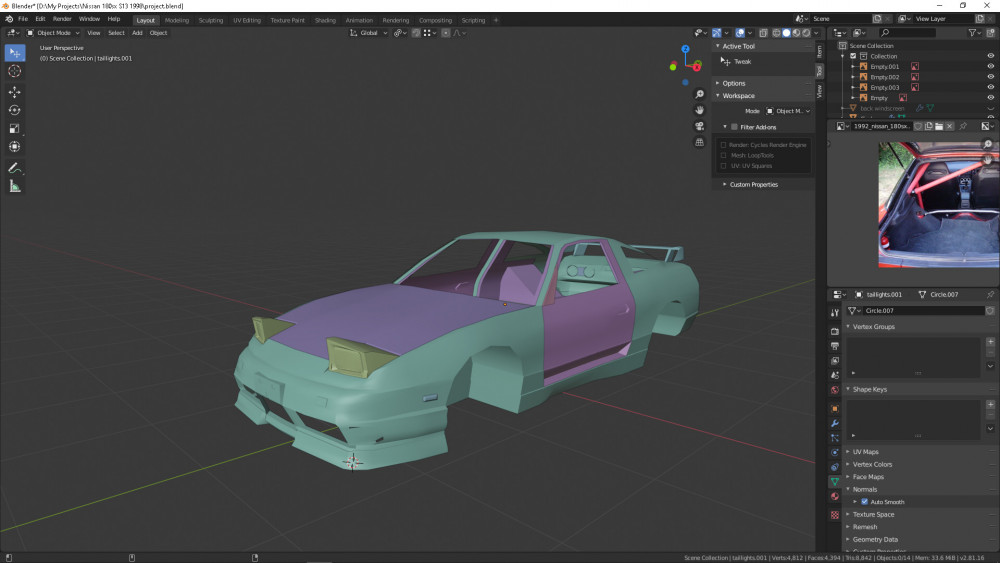
Task: Open the Item tab in the sidebar
Action: click(820, 52)
